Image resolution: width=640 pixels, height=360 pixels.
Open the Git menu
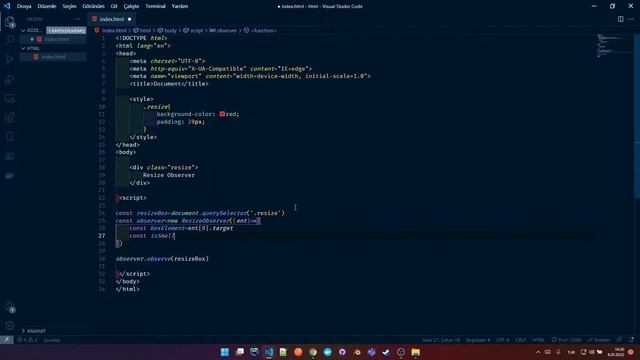tap(114, 6)
